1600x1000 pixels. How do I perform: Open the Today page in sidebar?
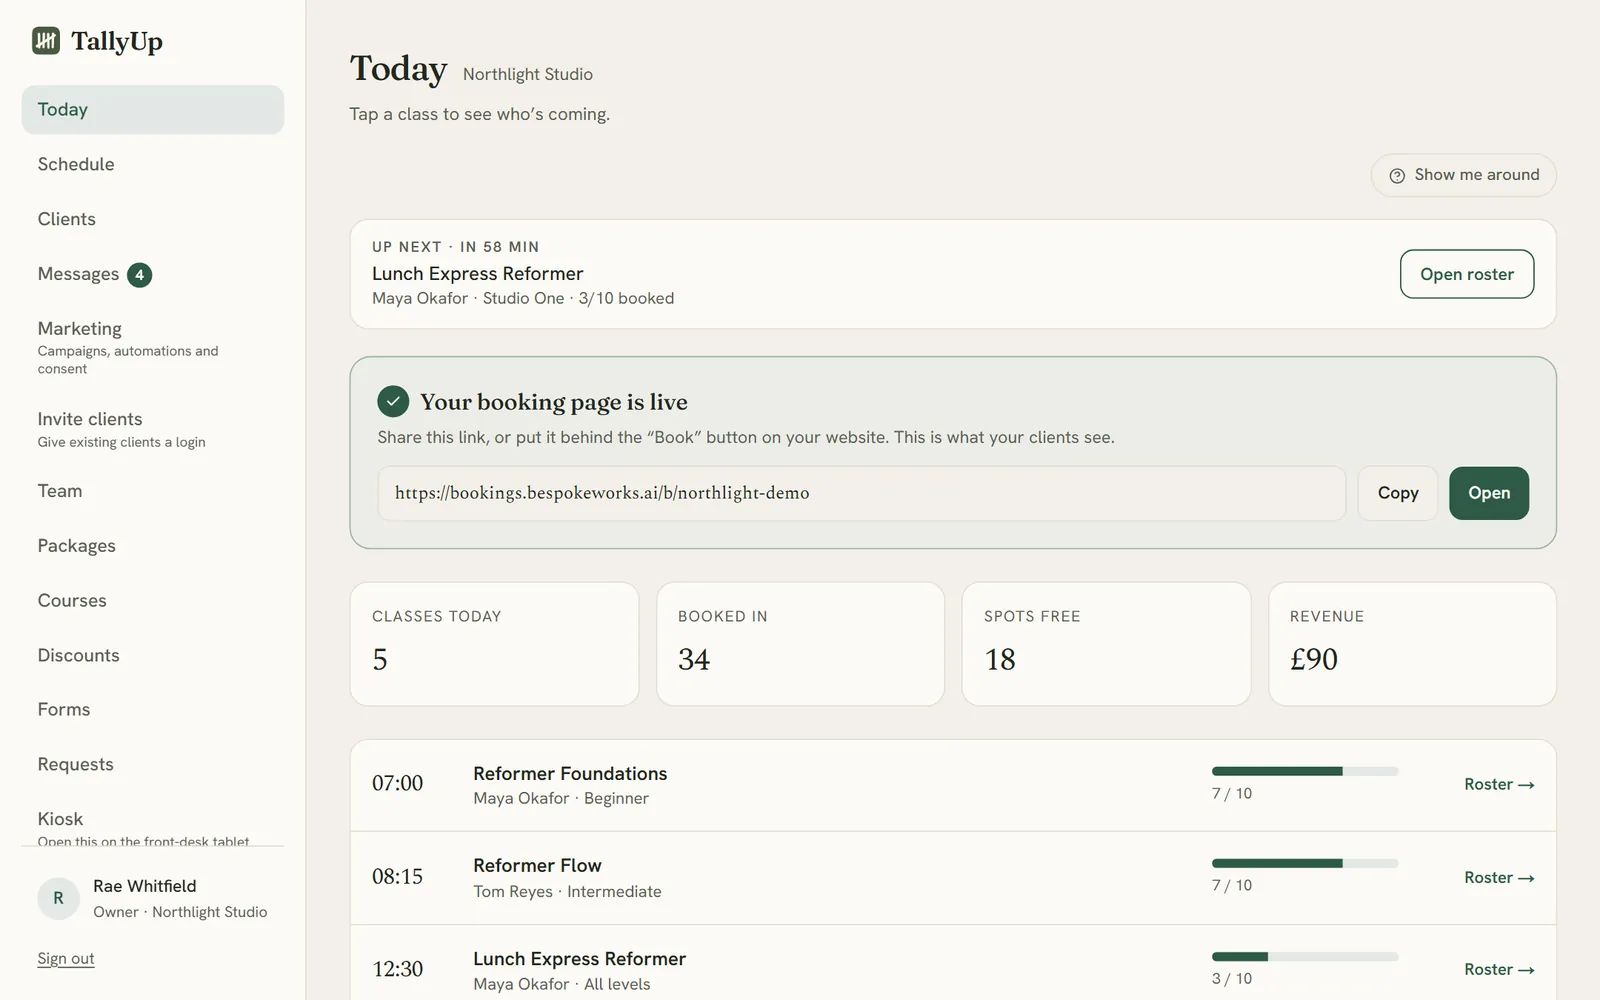153,110
